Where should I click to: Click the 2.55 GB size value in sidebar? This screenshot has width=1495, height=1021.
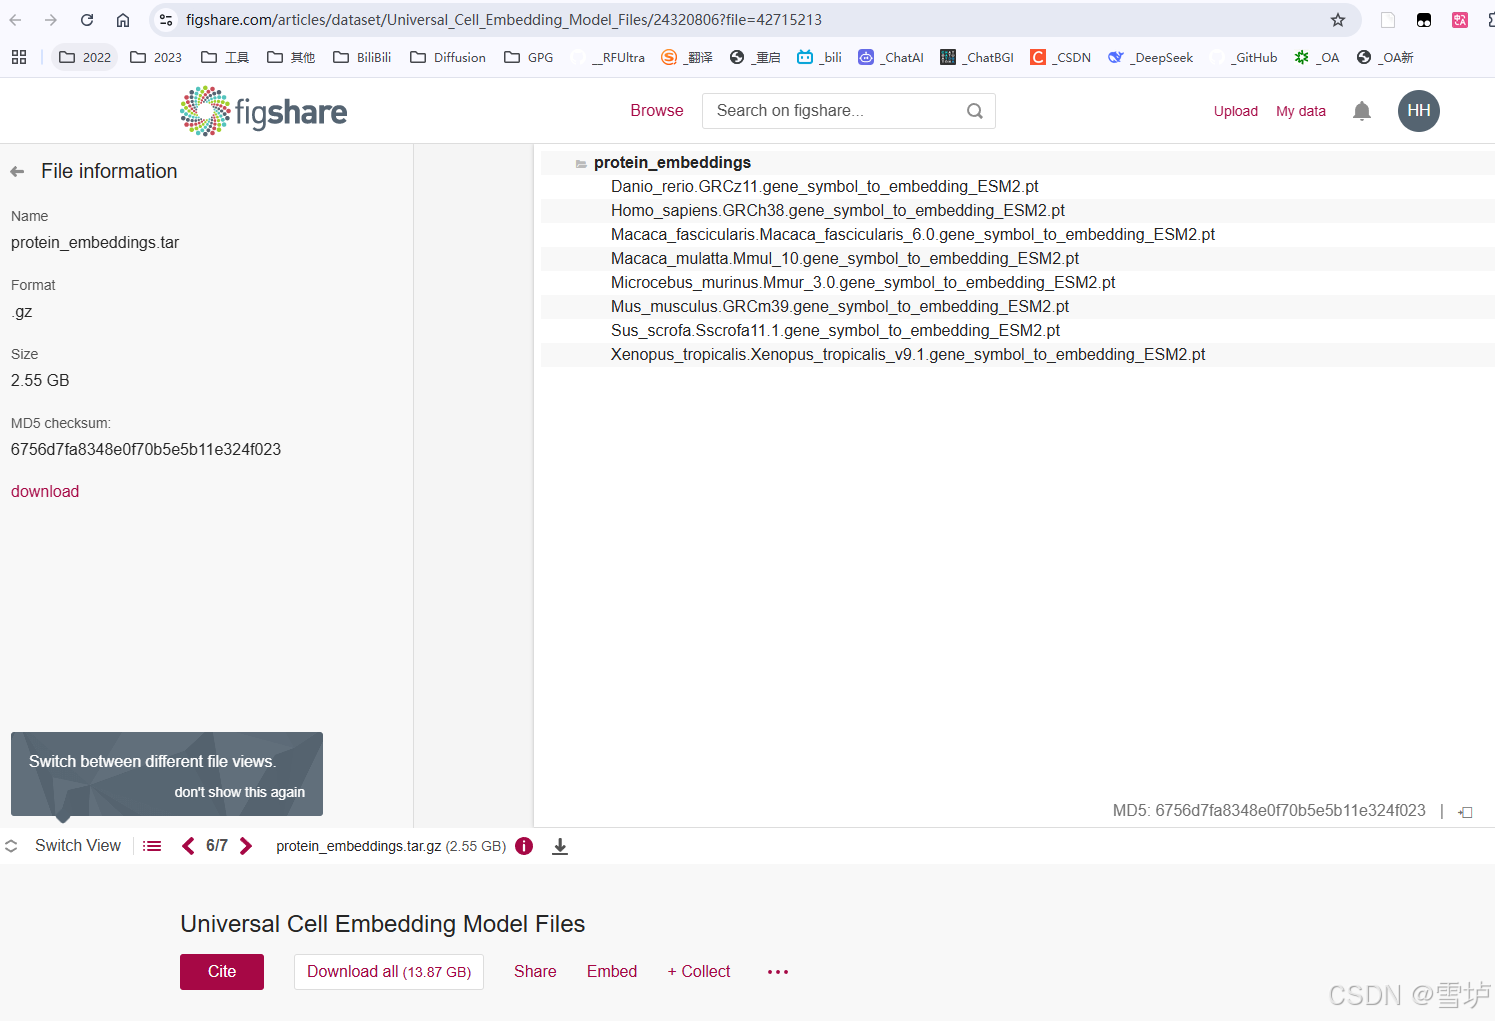[40, 381]
